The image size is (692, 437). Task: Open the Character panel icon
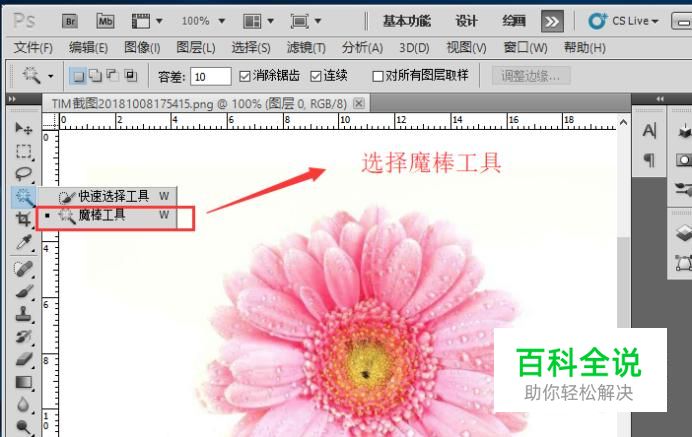click(x=649, y=131)
